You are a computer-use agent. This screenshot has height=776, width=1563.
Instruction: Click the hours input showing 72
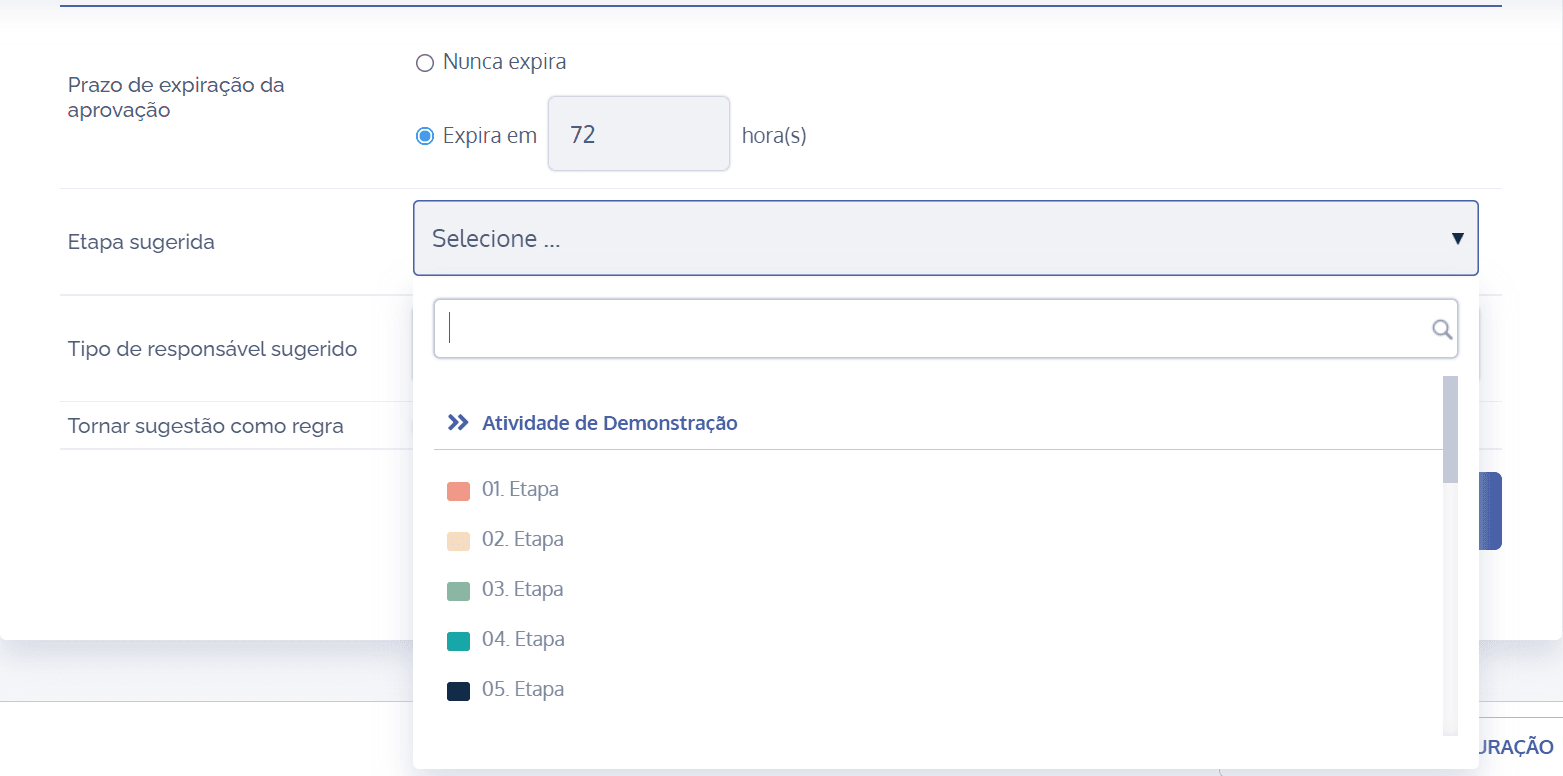pos(638,133)
